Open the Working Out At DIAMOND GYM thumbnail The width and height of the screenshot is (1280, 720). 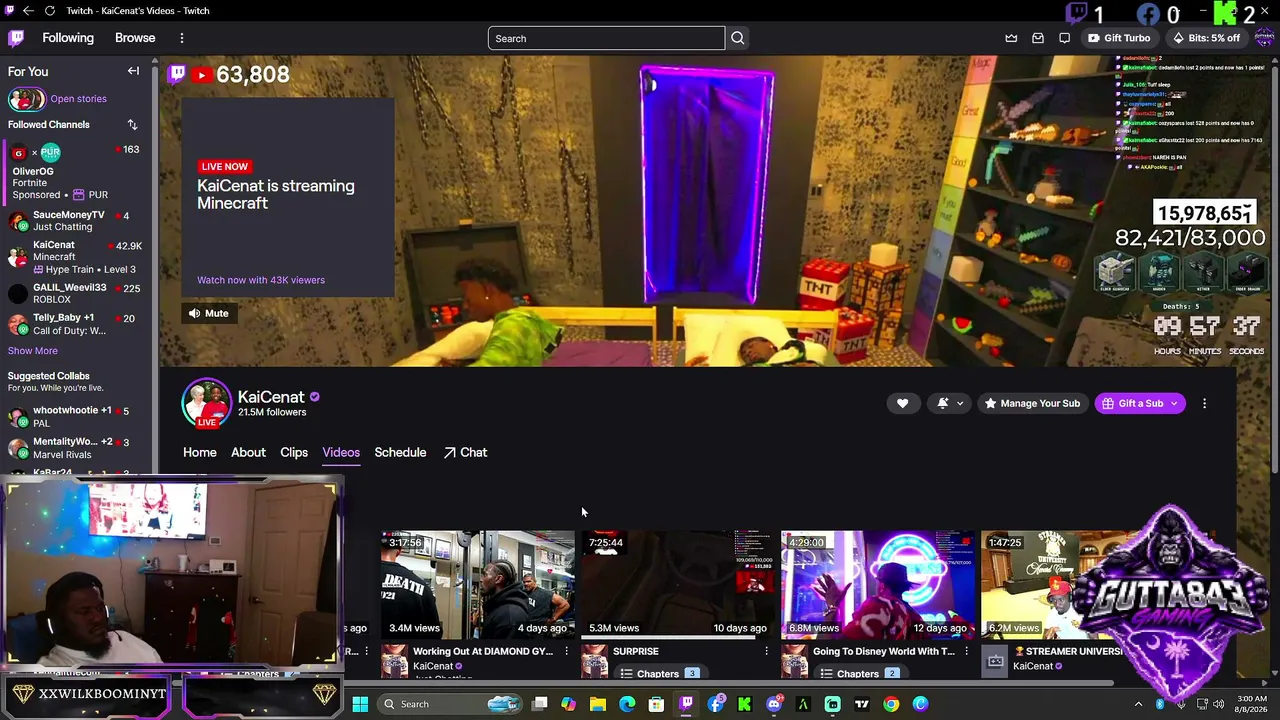tap(477, 584)
